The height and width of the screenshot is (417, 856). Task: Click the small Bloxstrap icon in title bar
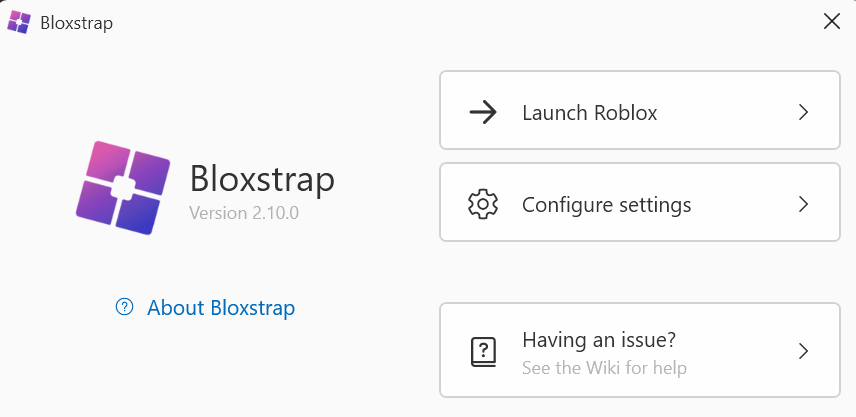[19, 22]
